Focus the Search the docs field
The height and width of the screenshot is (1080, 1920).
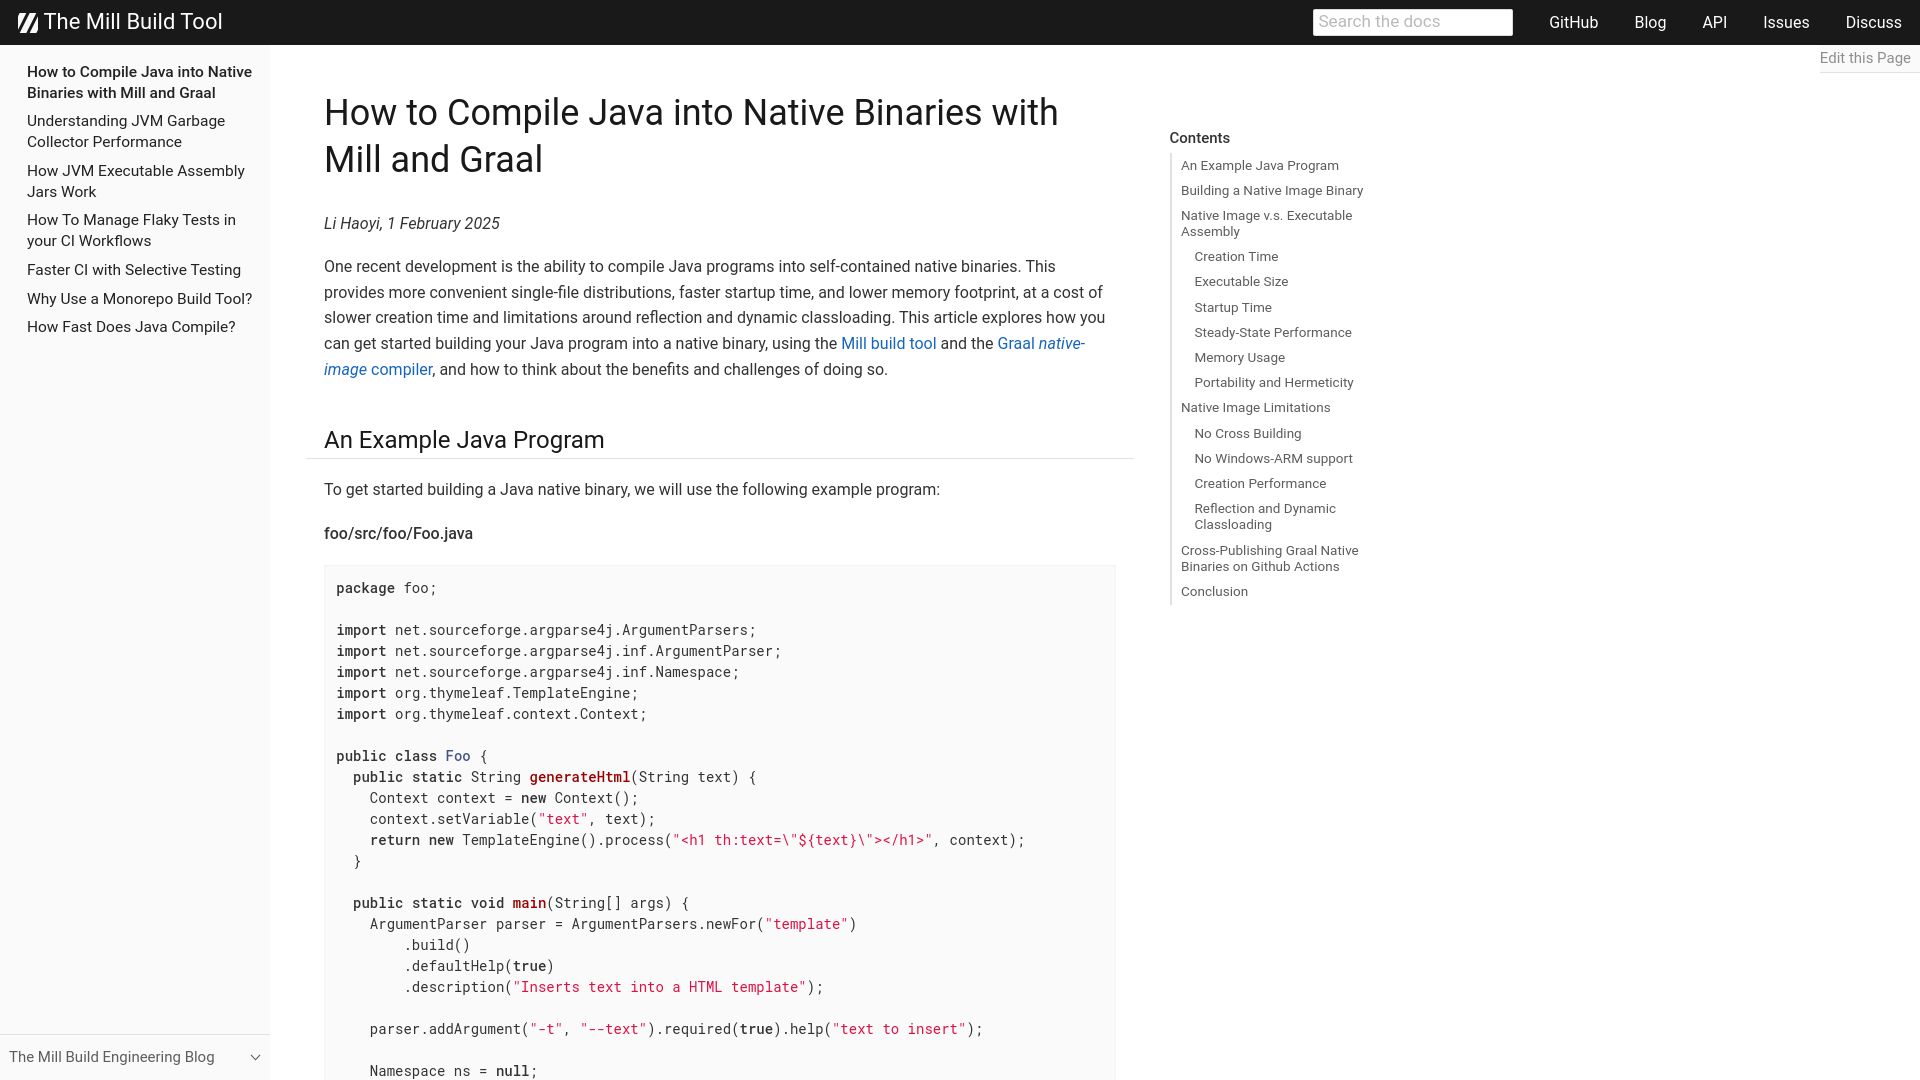[x=1412, y=22]
